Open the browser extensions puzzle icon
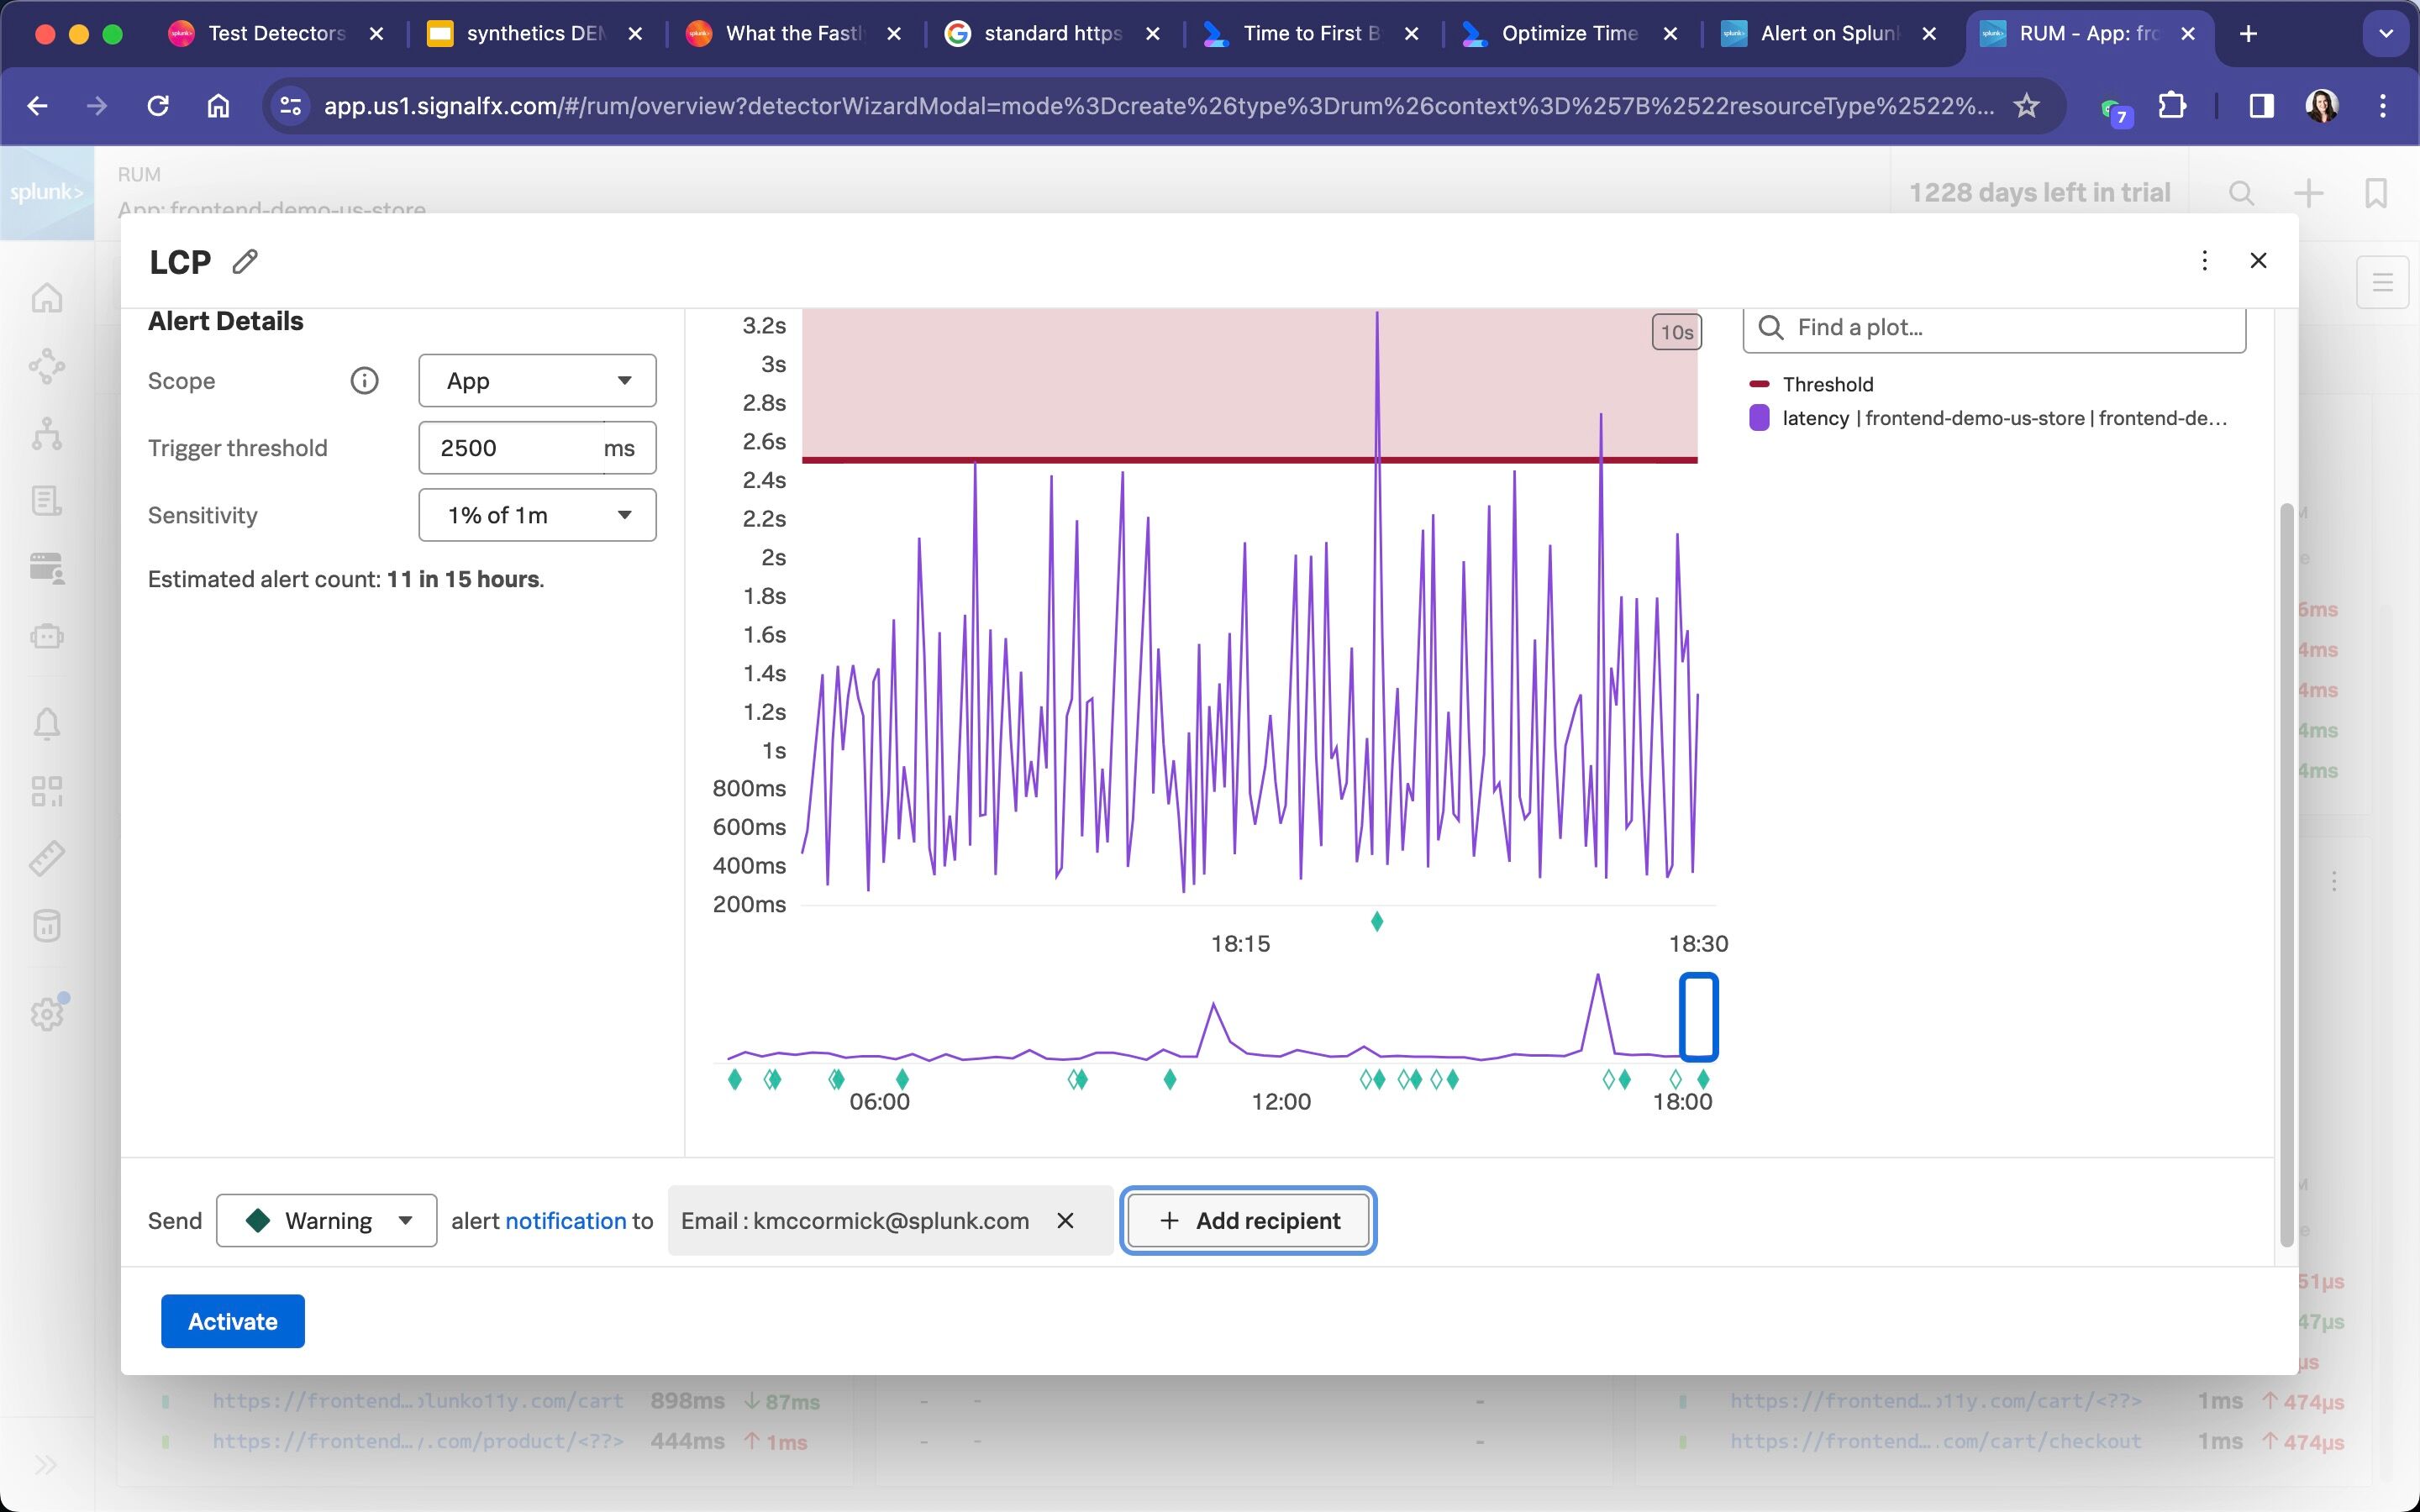This screenshot has height=1512, width=2420. pos(2171,106)
